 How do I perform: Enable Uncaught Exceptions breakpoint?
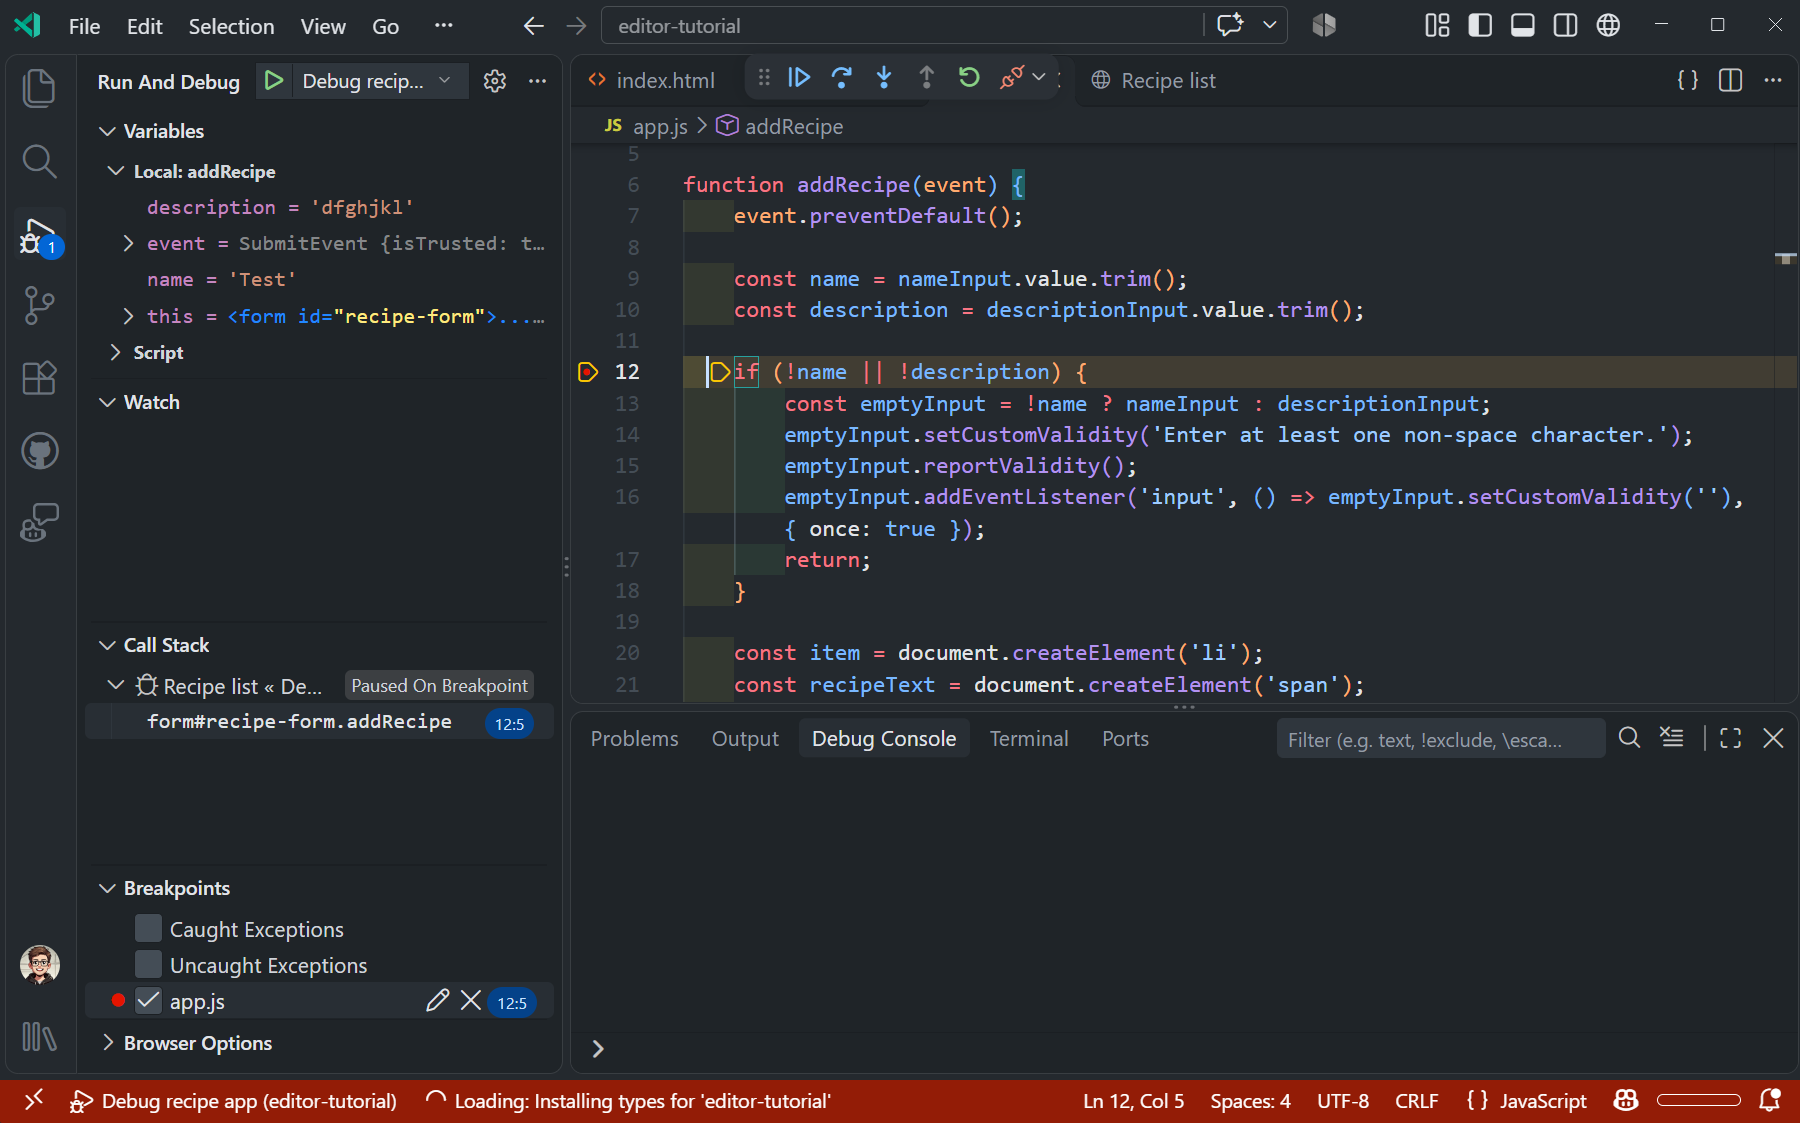tap(148, 965)
